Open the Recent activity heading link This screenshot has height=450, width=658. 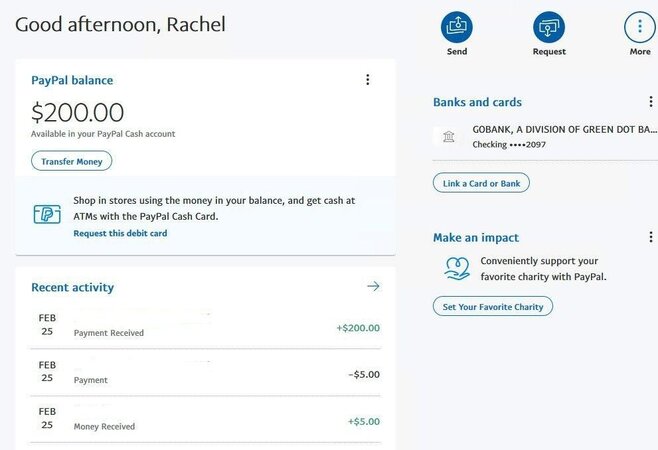(x=73, y=288)
